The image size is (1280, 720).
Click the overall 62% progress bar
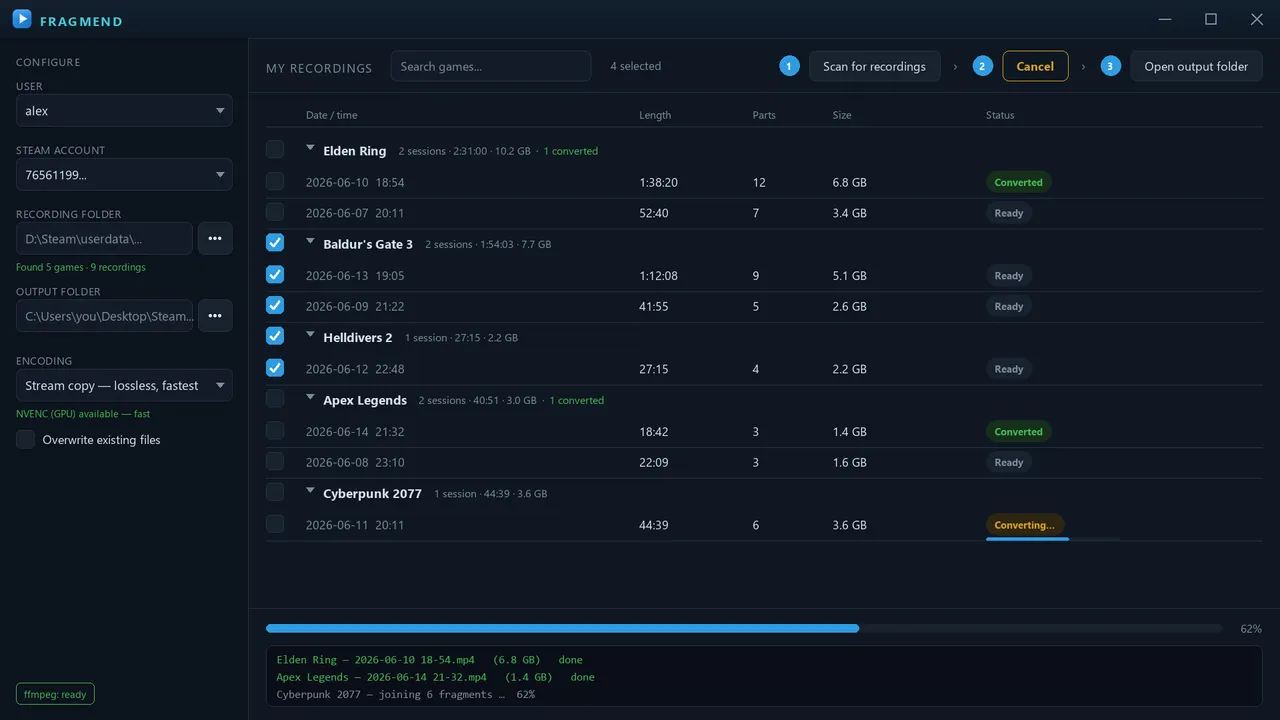(744, 629)
